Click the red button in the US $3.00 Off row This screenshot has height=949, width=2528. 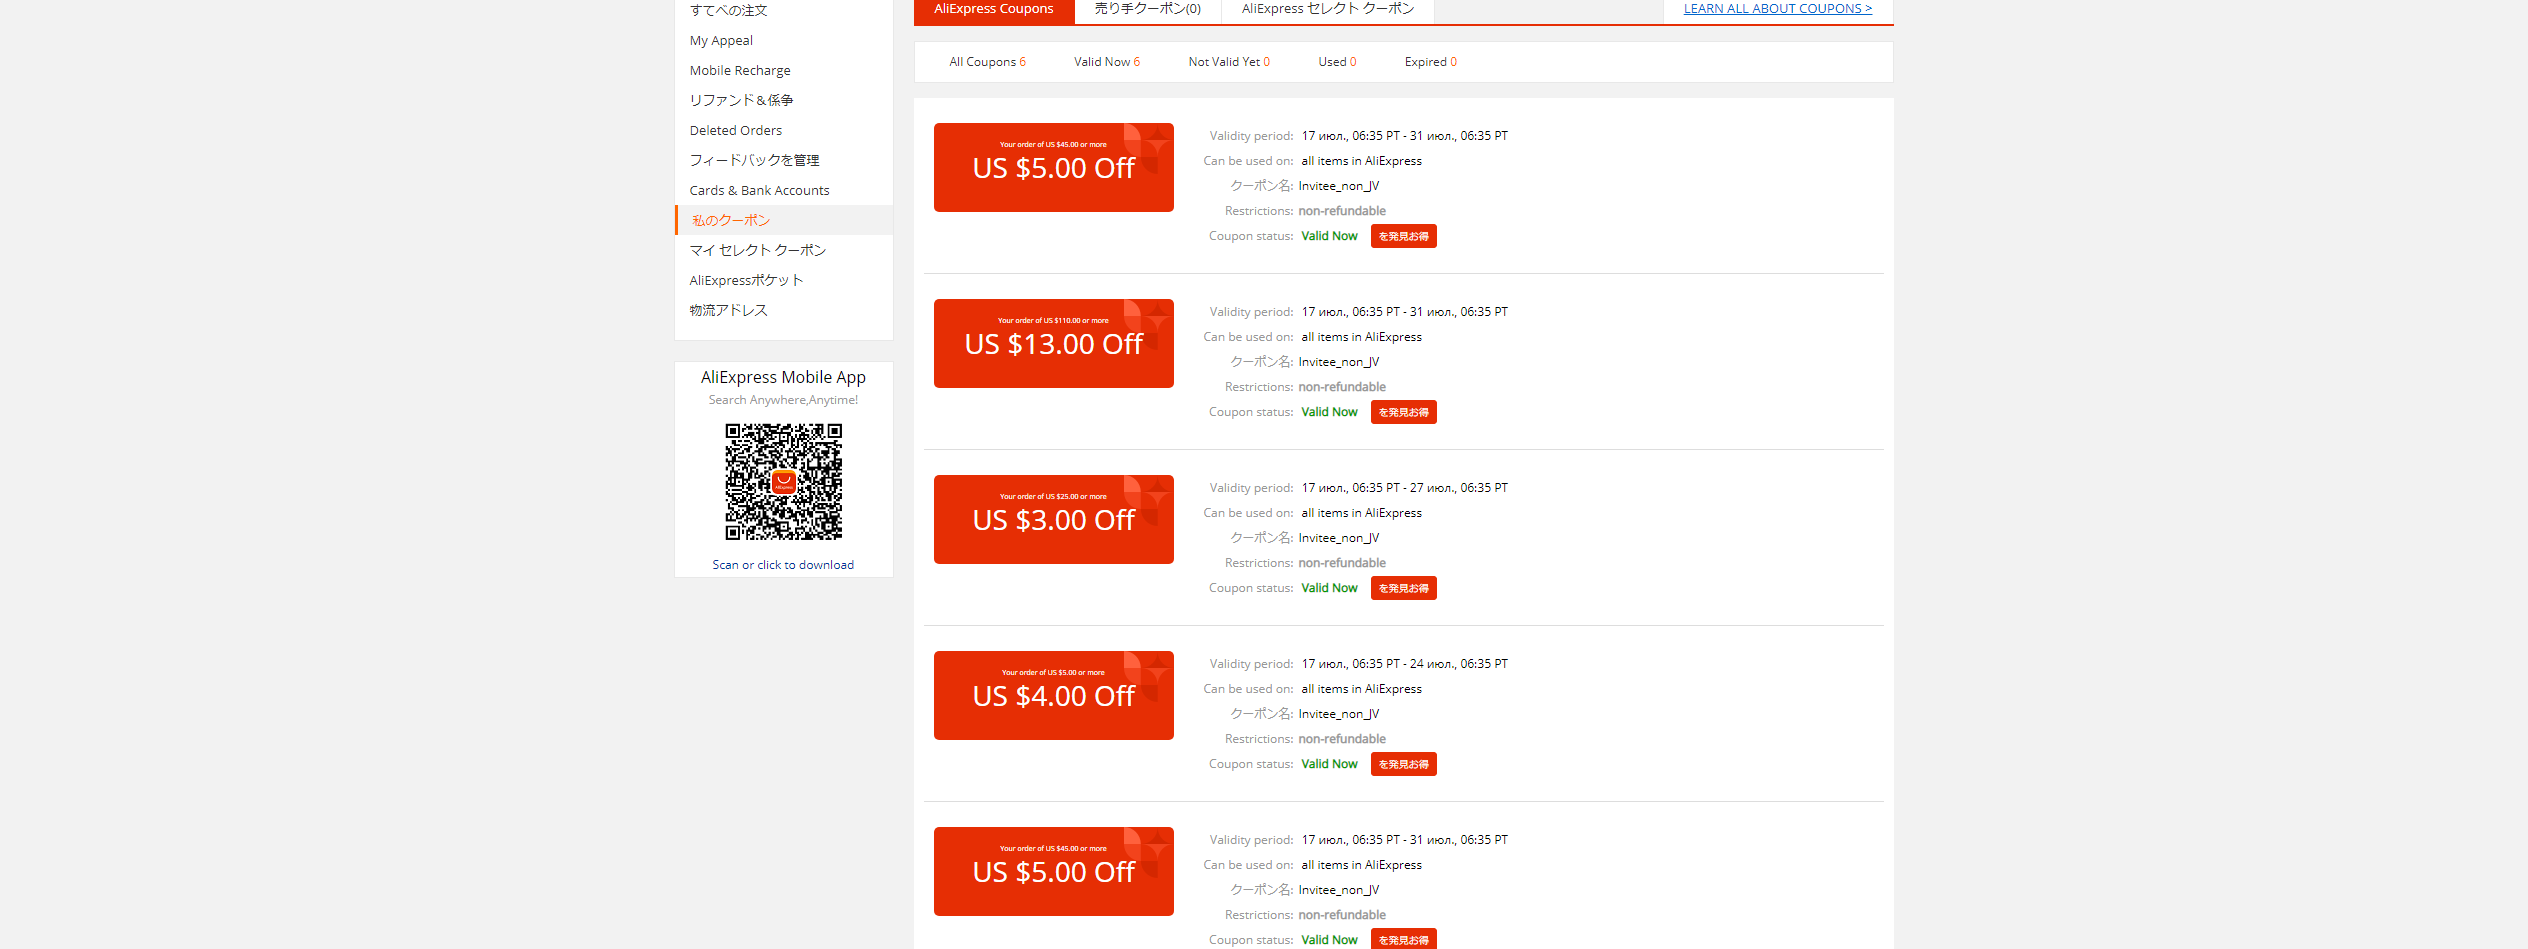click(x=1404, y=588)
